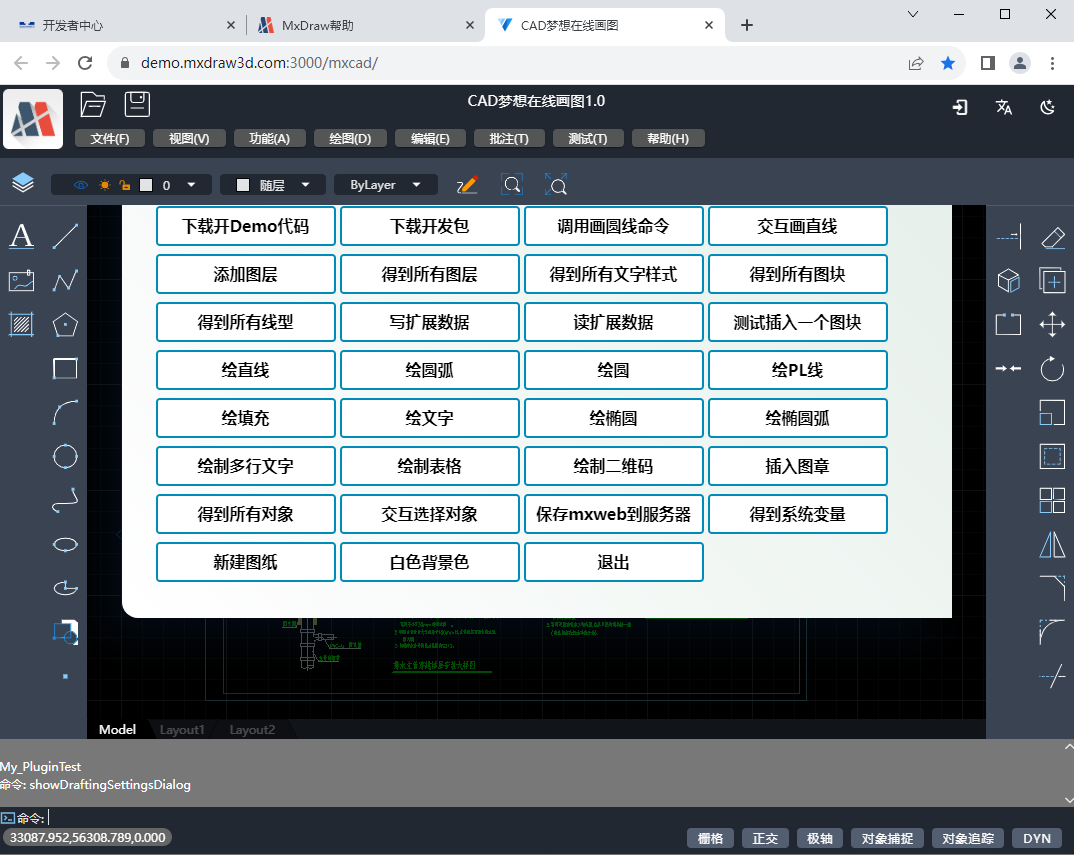
Task: Select the Arc tool
Action: [65, 412]
